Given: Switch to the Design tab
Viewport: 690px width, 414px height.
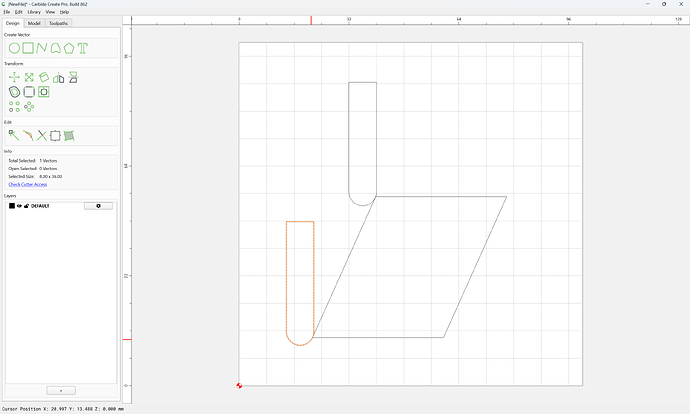Looking at the screenshot, I should point(12,23).
